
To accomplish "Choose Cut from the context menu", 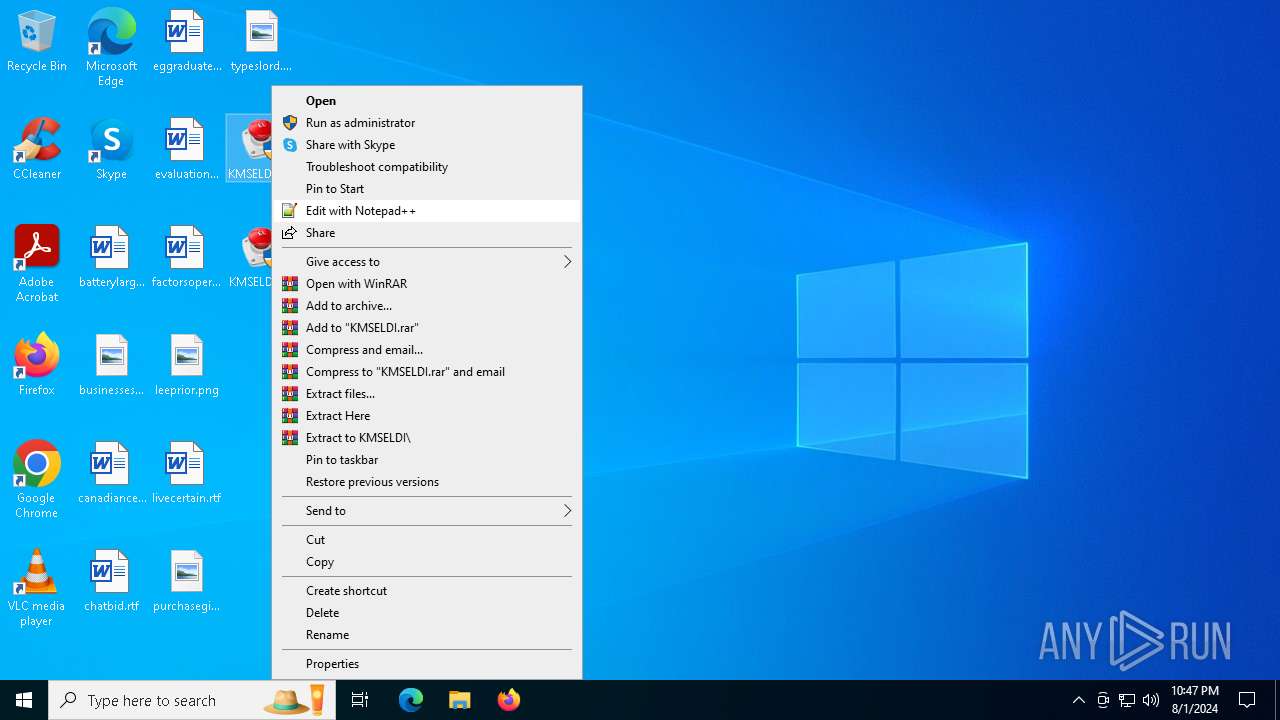I will [x=427, y=540].
